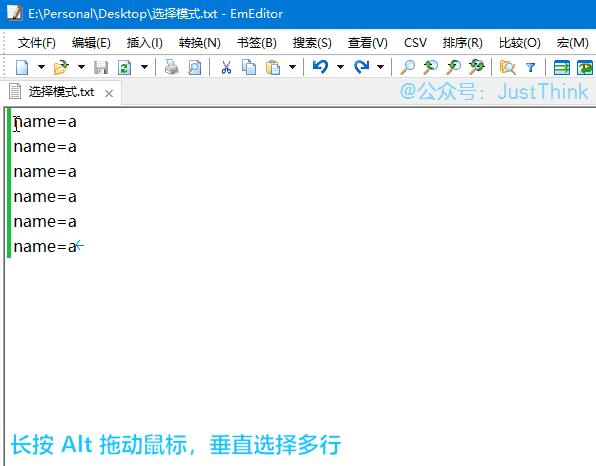
Task: Click the Find magnifier icon
Action: click(x=407, y=67)
